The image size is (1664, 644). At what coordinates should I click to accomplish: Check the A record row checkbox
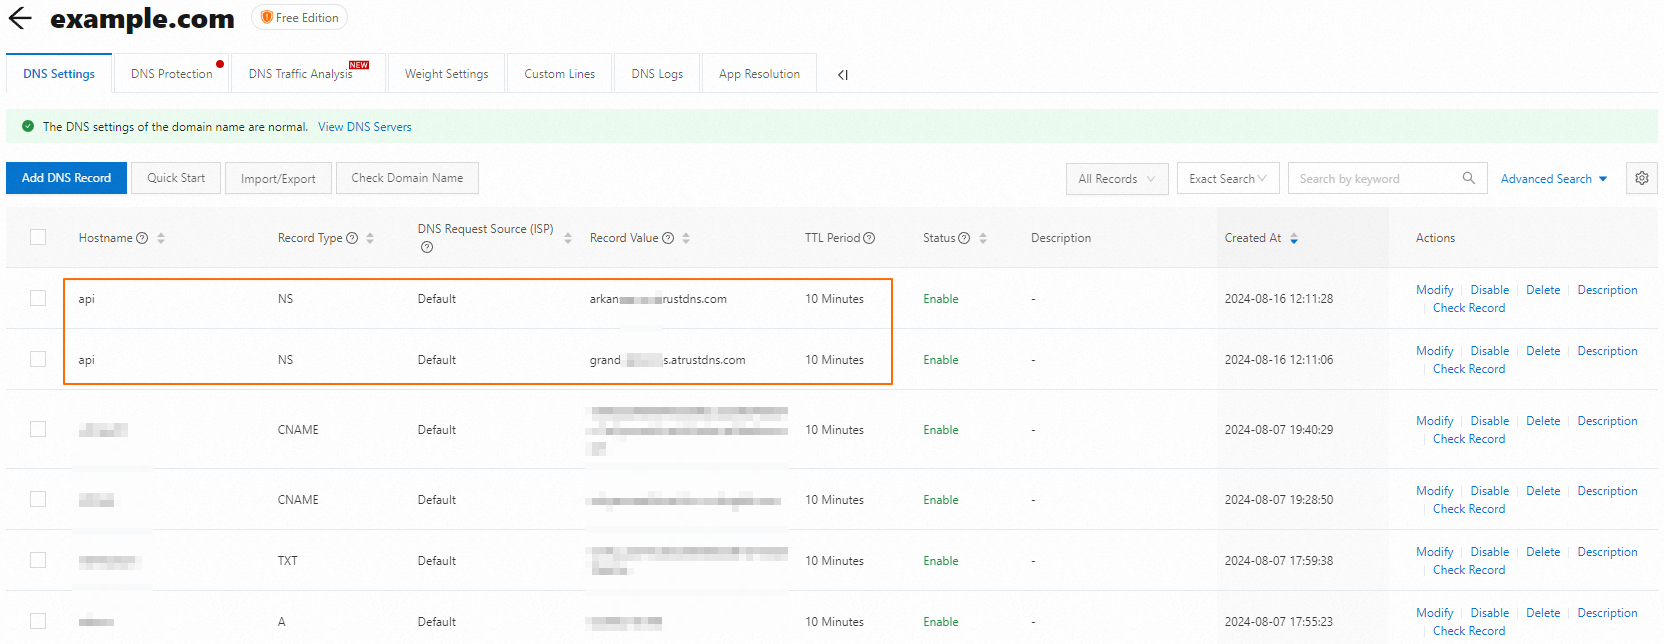point(38,621)
